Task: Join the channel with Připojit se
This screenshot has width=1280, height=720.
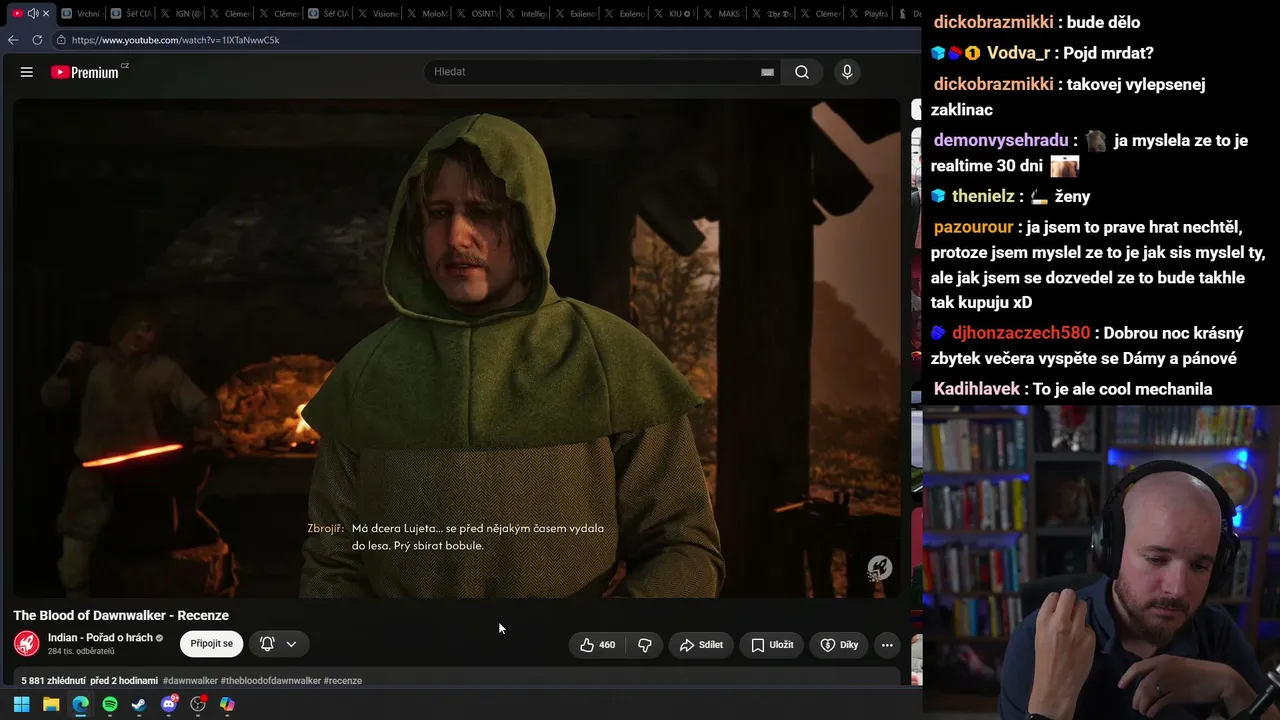Action: [x=212, y=644]
